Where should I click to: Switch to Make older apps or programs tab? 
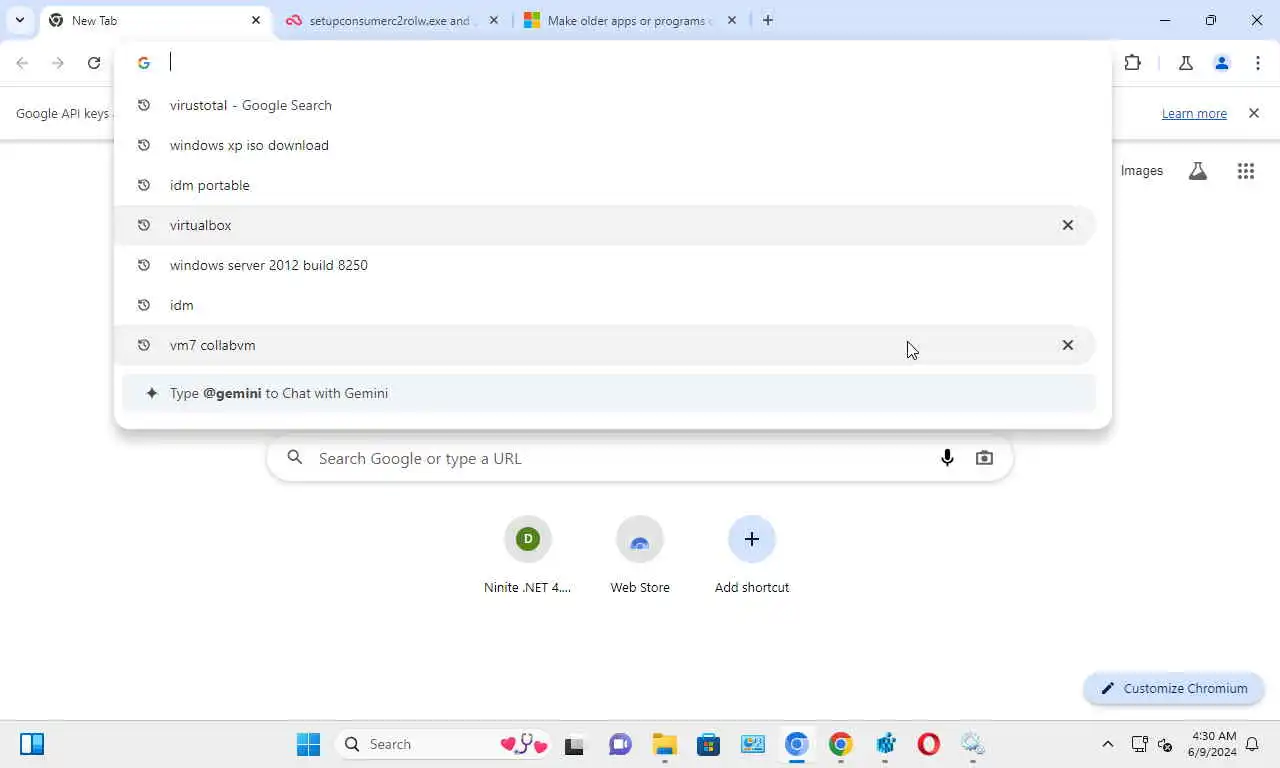630,20
